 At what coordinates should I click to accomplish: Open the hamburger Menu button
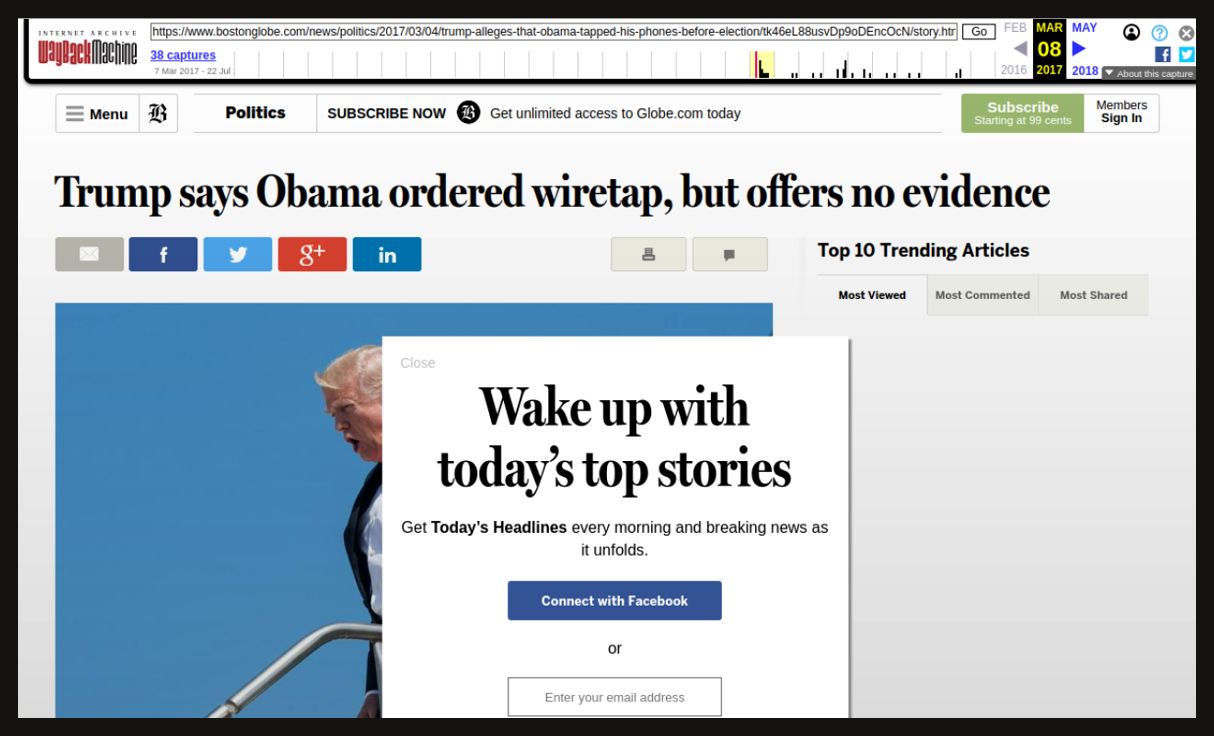tap(97, 113)
